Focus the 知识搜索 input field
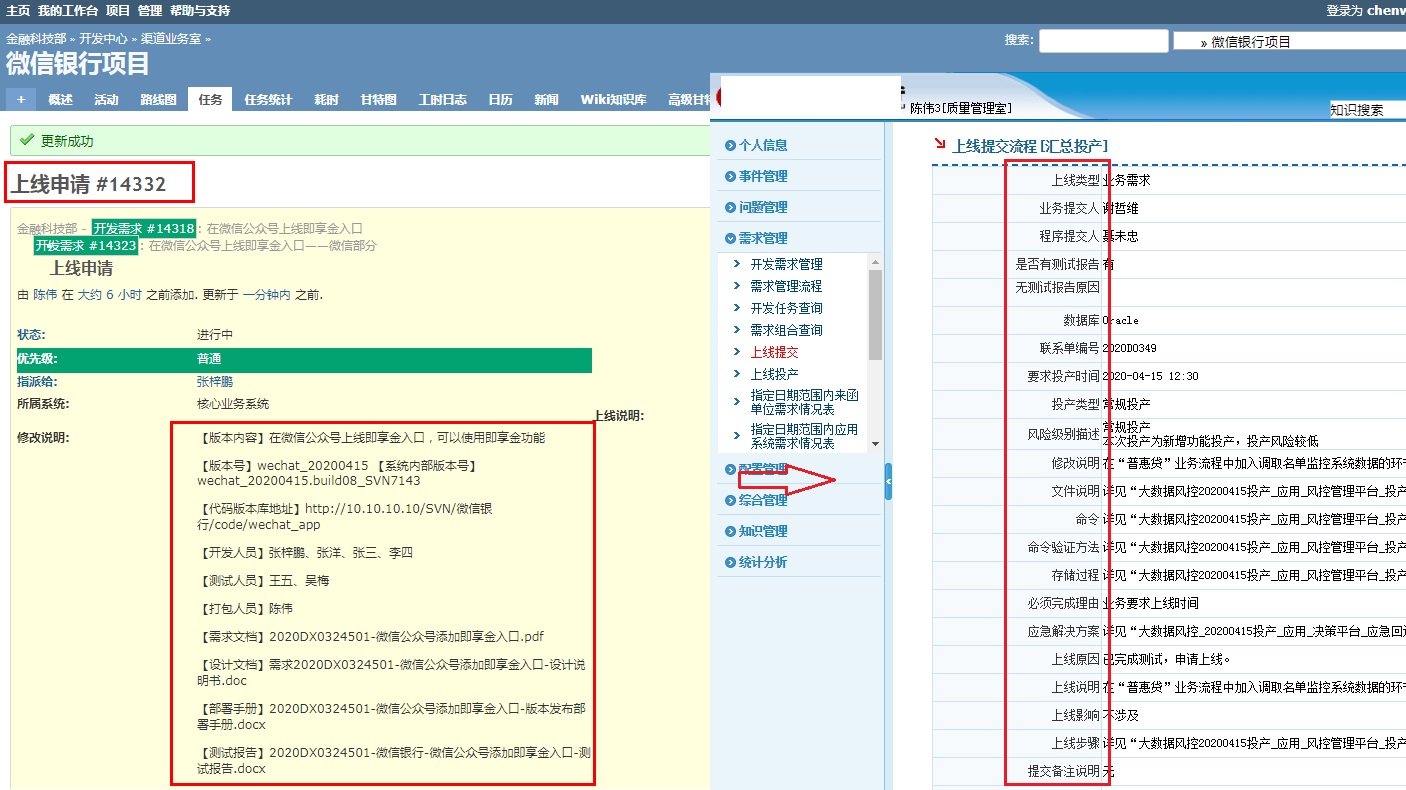The height and width of the screenshot is (790, 1406). click(x=1367, y=110)
